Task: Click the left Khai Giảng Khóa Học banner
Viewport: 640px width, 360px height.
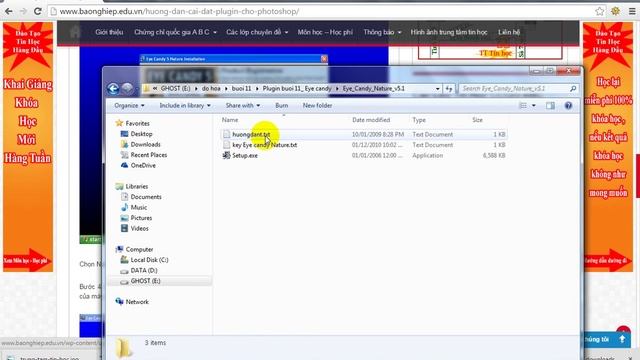Action: [28, 147]
